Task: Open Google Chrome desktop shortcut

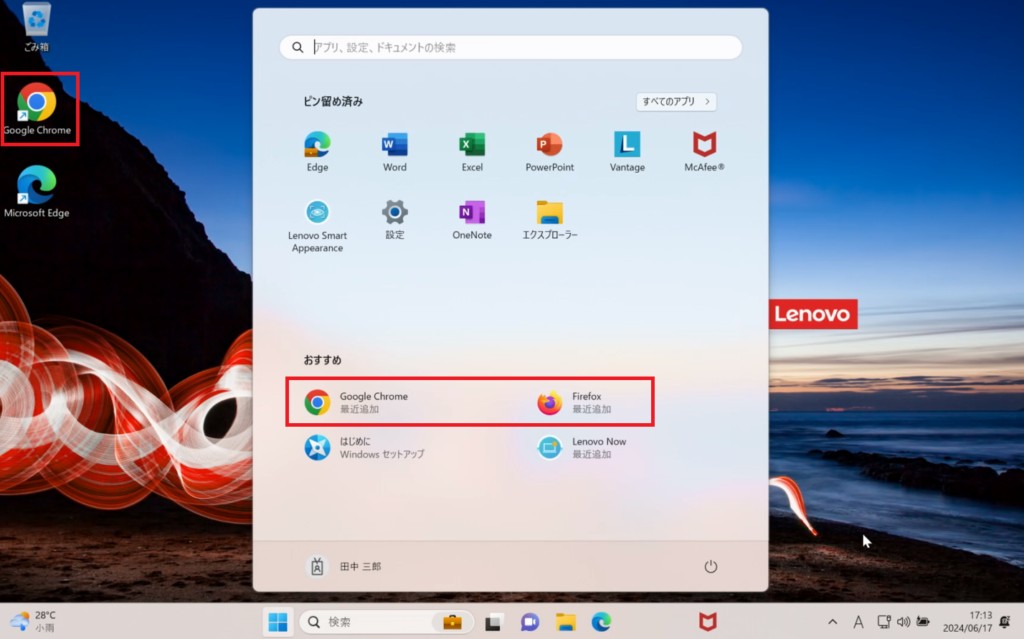Action: [x=37, y=108]
